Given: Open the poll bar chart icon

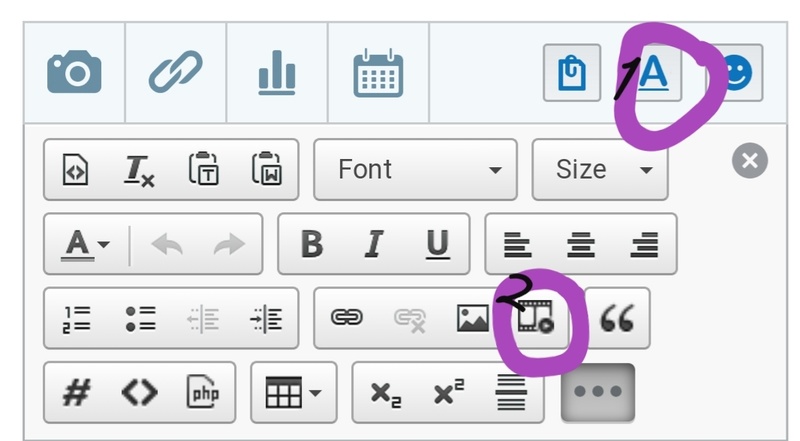Looking at the screenshot, I should click(276, 74).
